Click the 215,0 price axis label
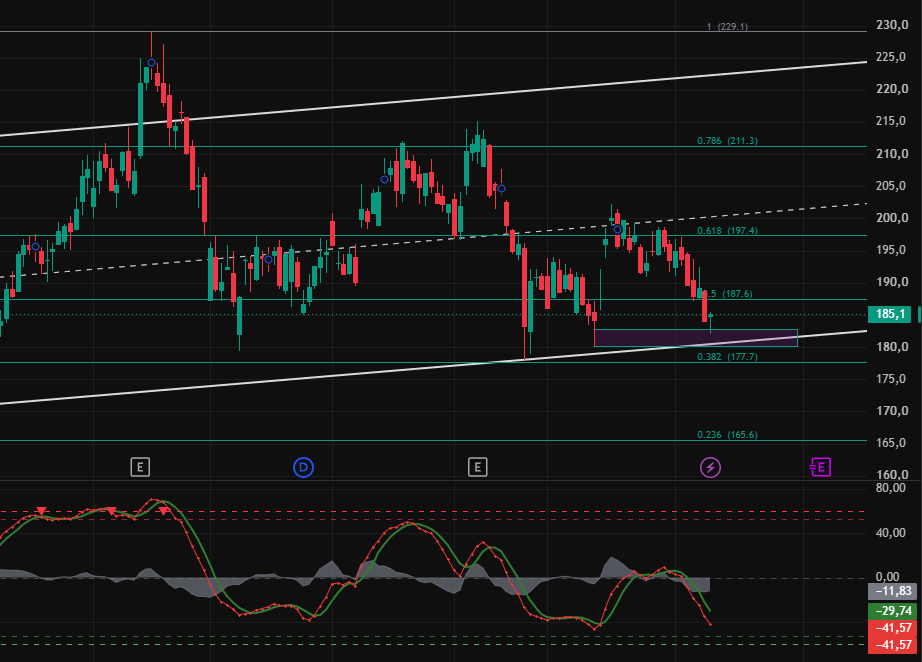This screenshot has width=922, height=662. tap(892, 121)
